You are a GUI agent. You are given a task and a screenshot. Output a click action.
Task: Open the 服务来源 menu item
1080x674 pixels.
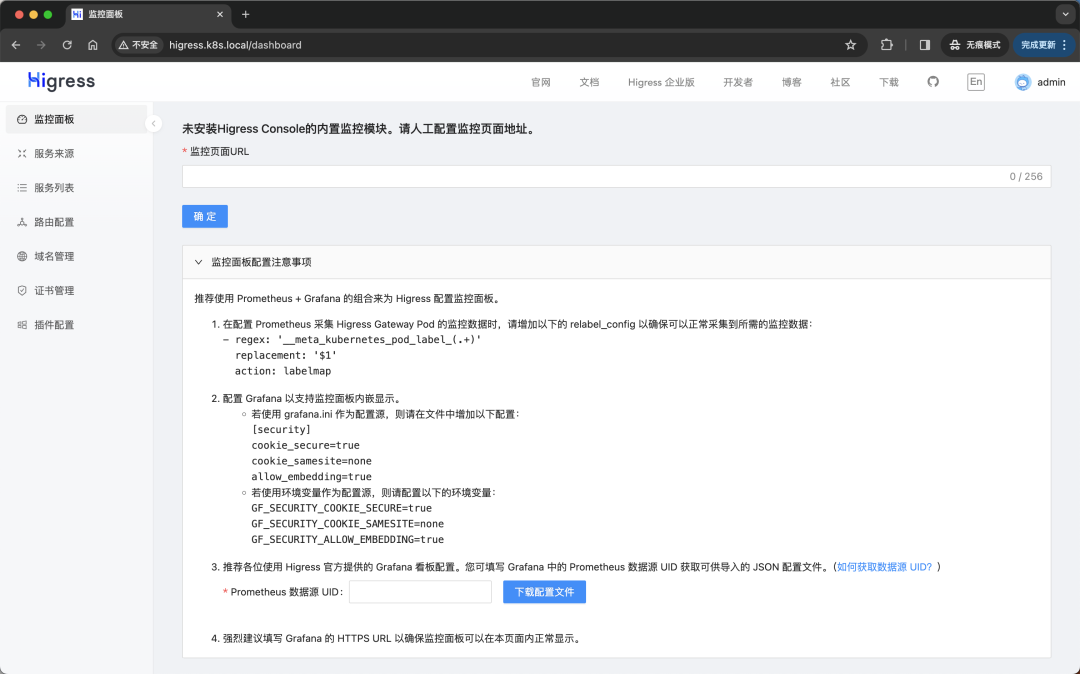[x=76, y=154]
